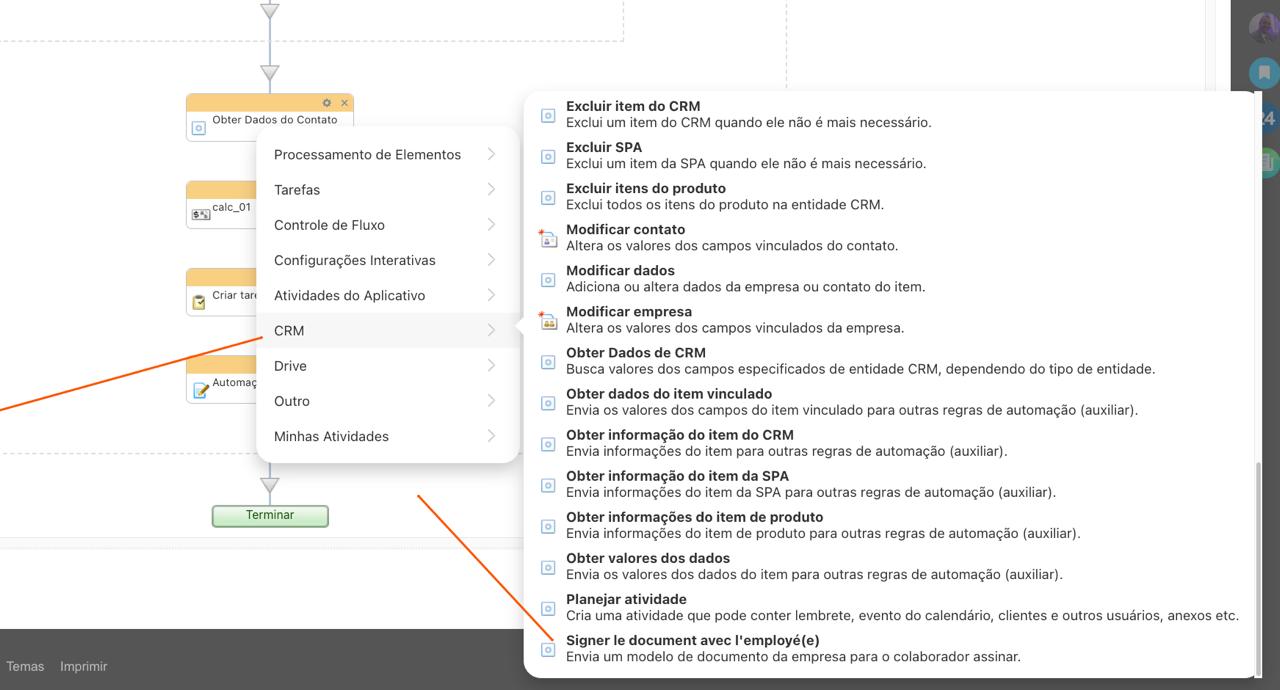Select the Drive menu category

point(290,366)
